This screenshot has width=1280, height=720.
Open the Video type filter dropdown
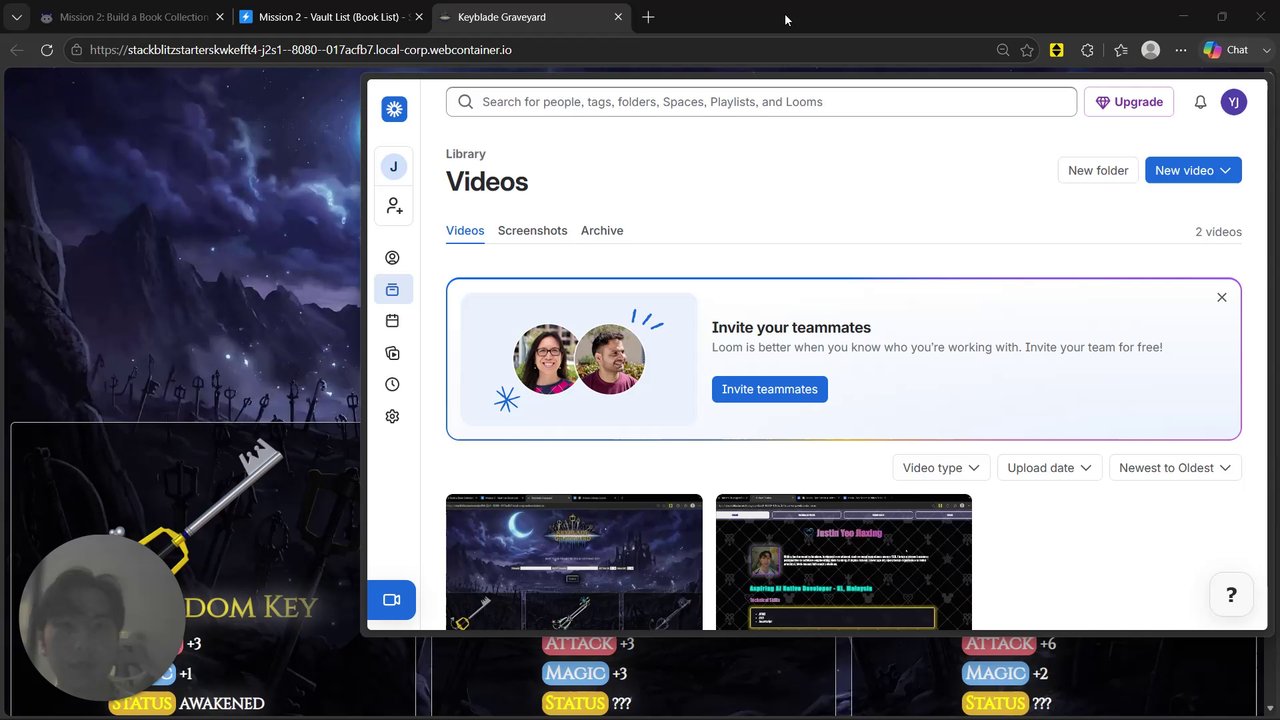pos(941,468)
